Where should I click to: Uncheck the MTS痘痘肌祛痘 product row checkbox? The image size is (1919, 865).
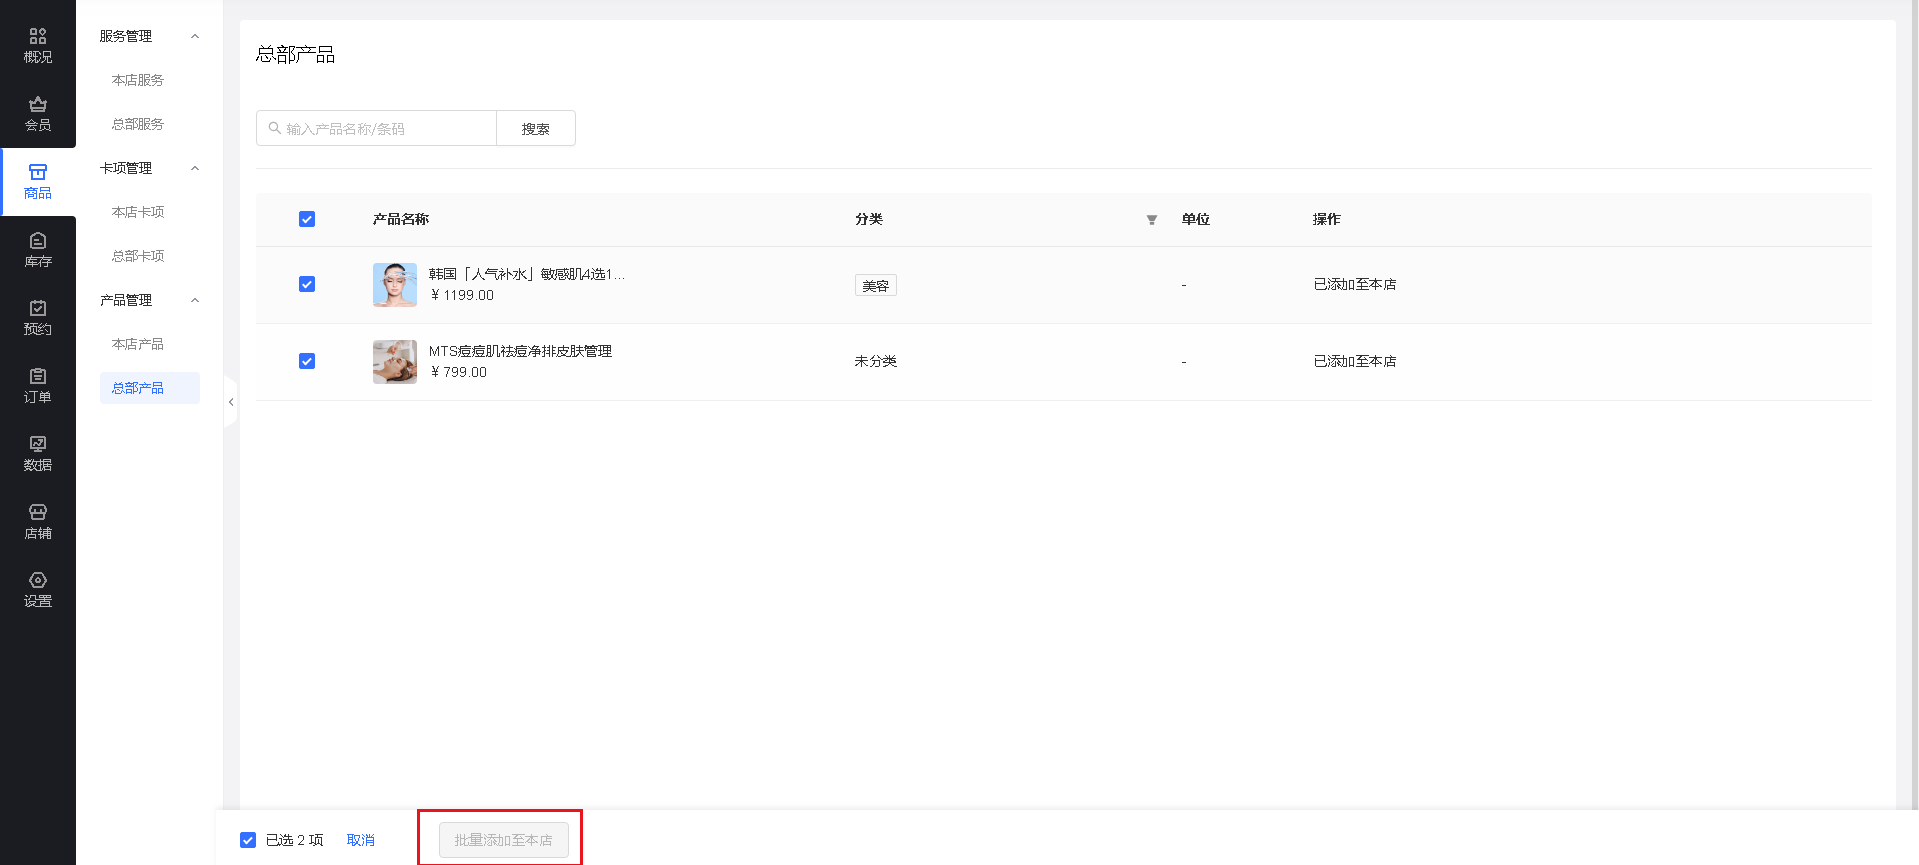[x=307, y=361]
